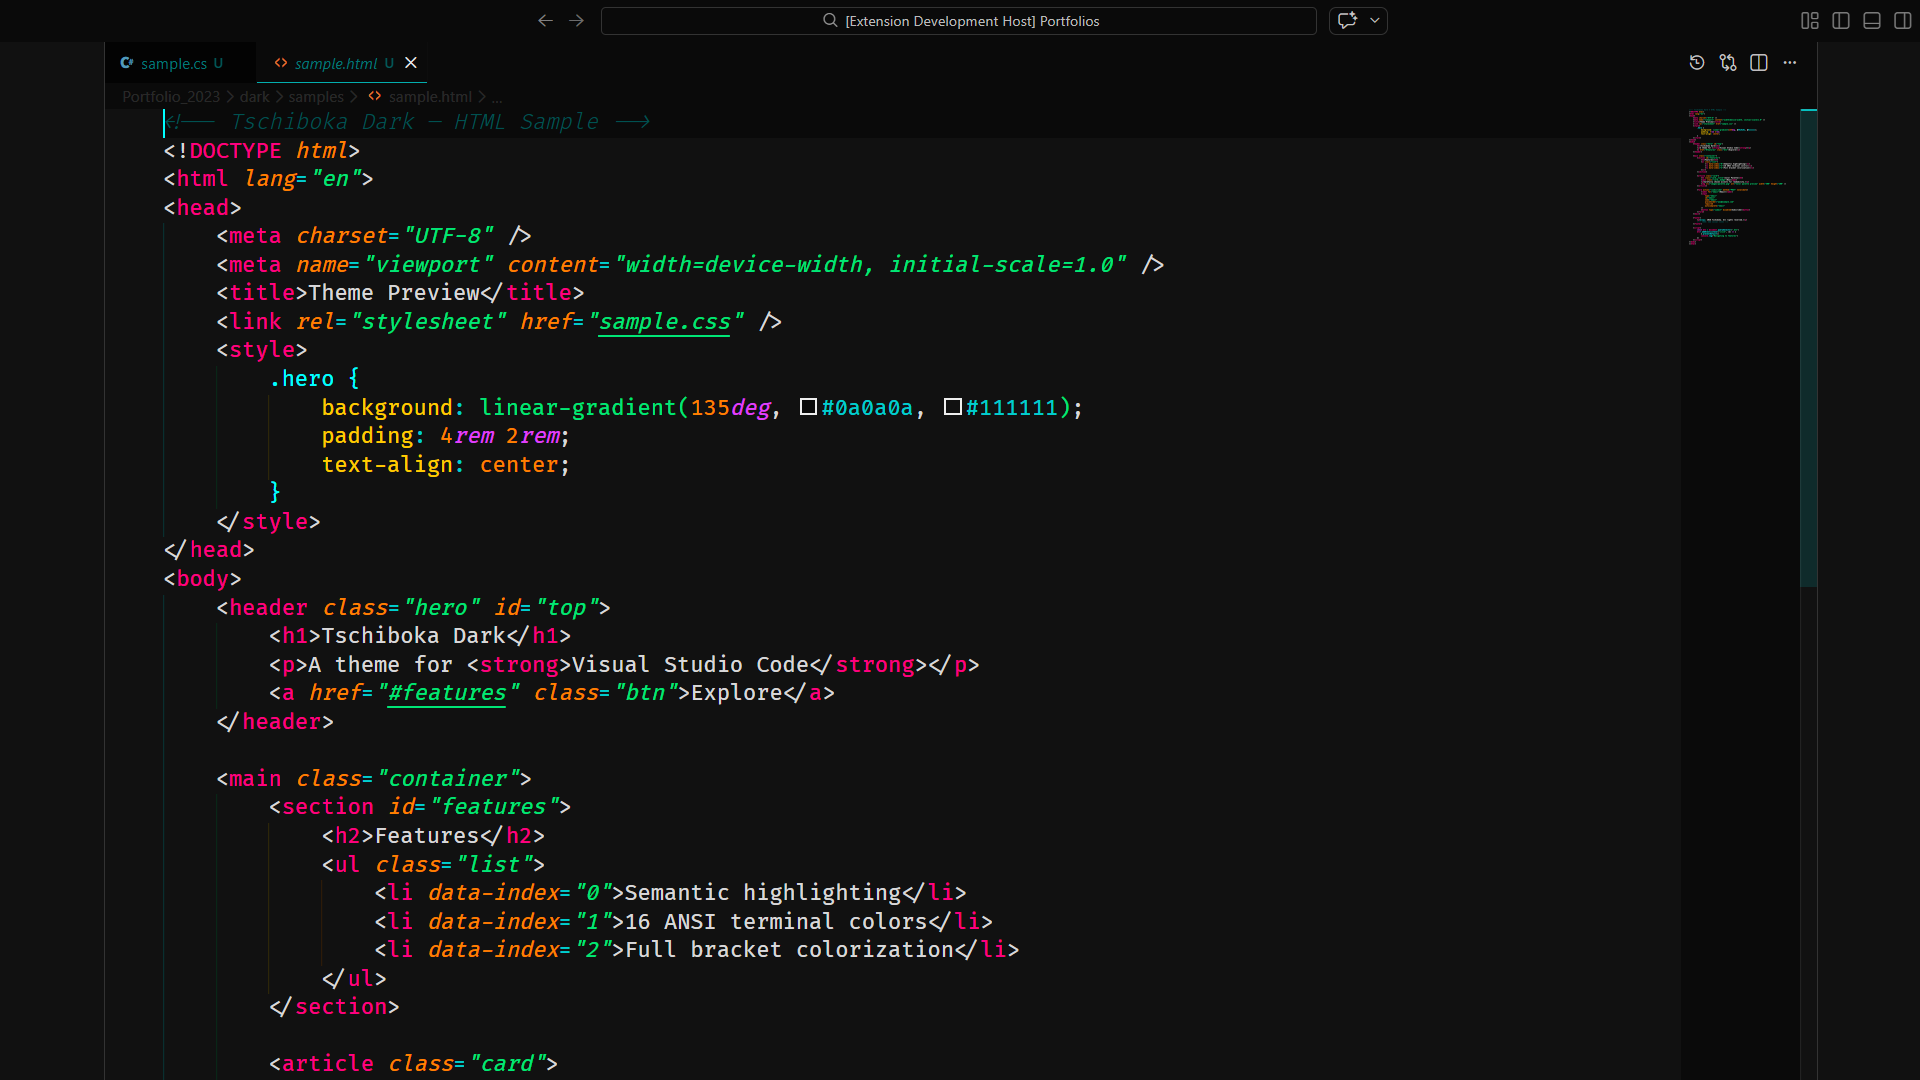
Task: Click the Customize Layout icon
Action: tap(1809, 20)
